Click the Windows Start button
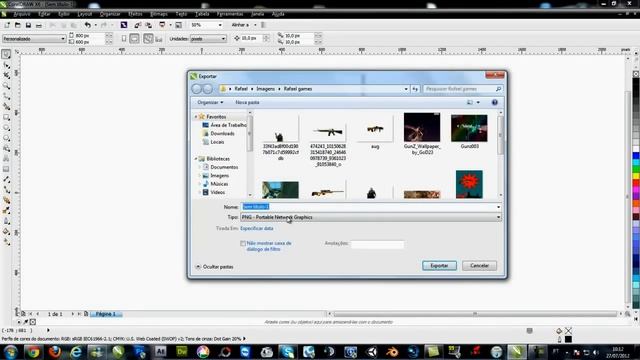 (x=11, y=352)
